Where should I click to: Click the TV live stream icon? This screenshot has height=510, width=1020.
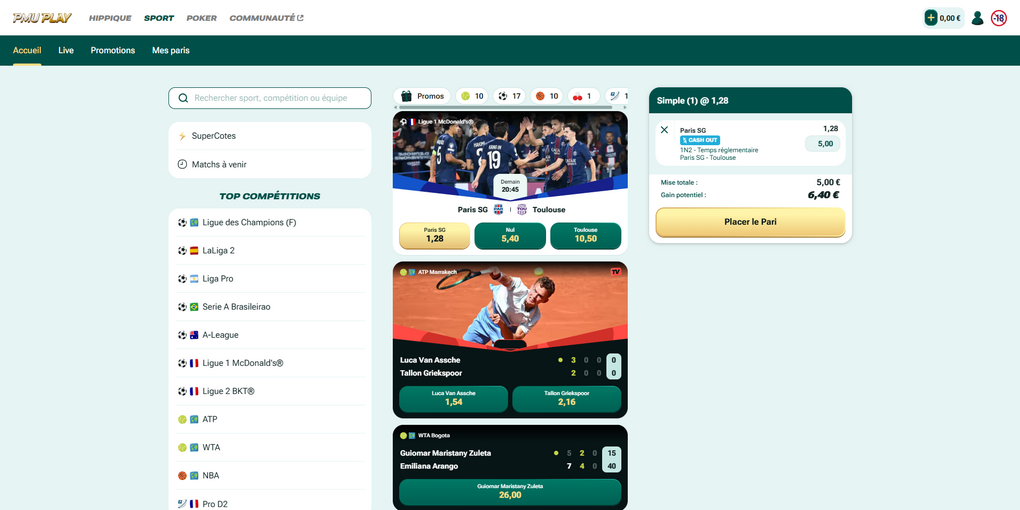pos(615,272)
